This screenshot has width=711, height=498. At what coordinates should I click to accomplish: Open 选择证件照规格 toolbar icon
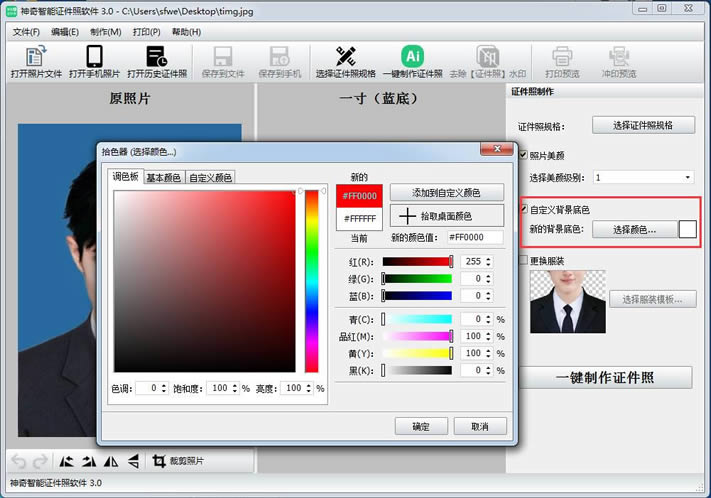click(x=346, y=62)
